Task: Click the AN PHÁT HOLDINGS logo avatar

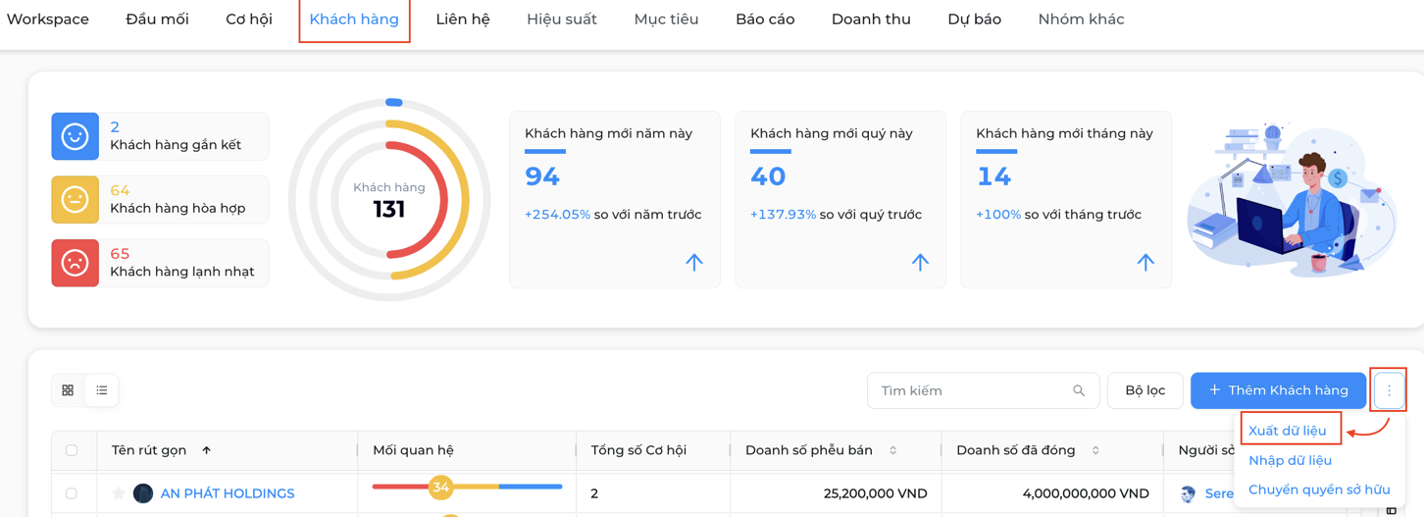Action: point(143,493)
